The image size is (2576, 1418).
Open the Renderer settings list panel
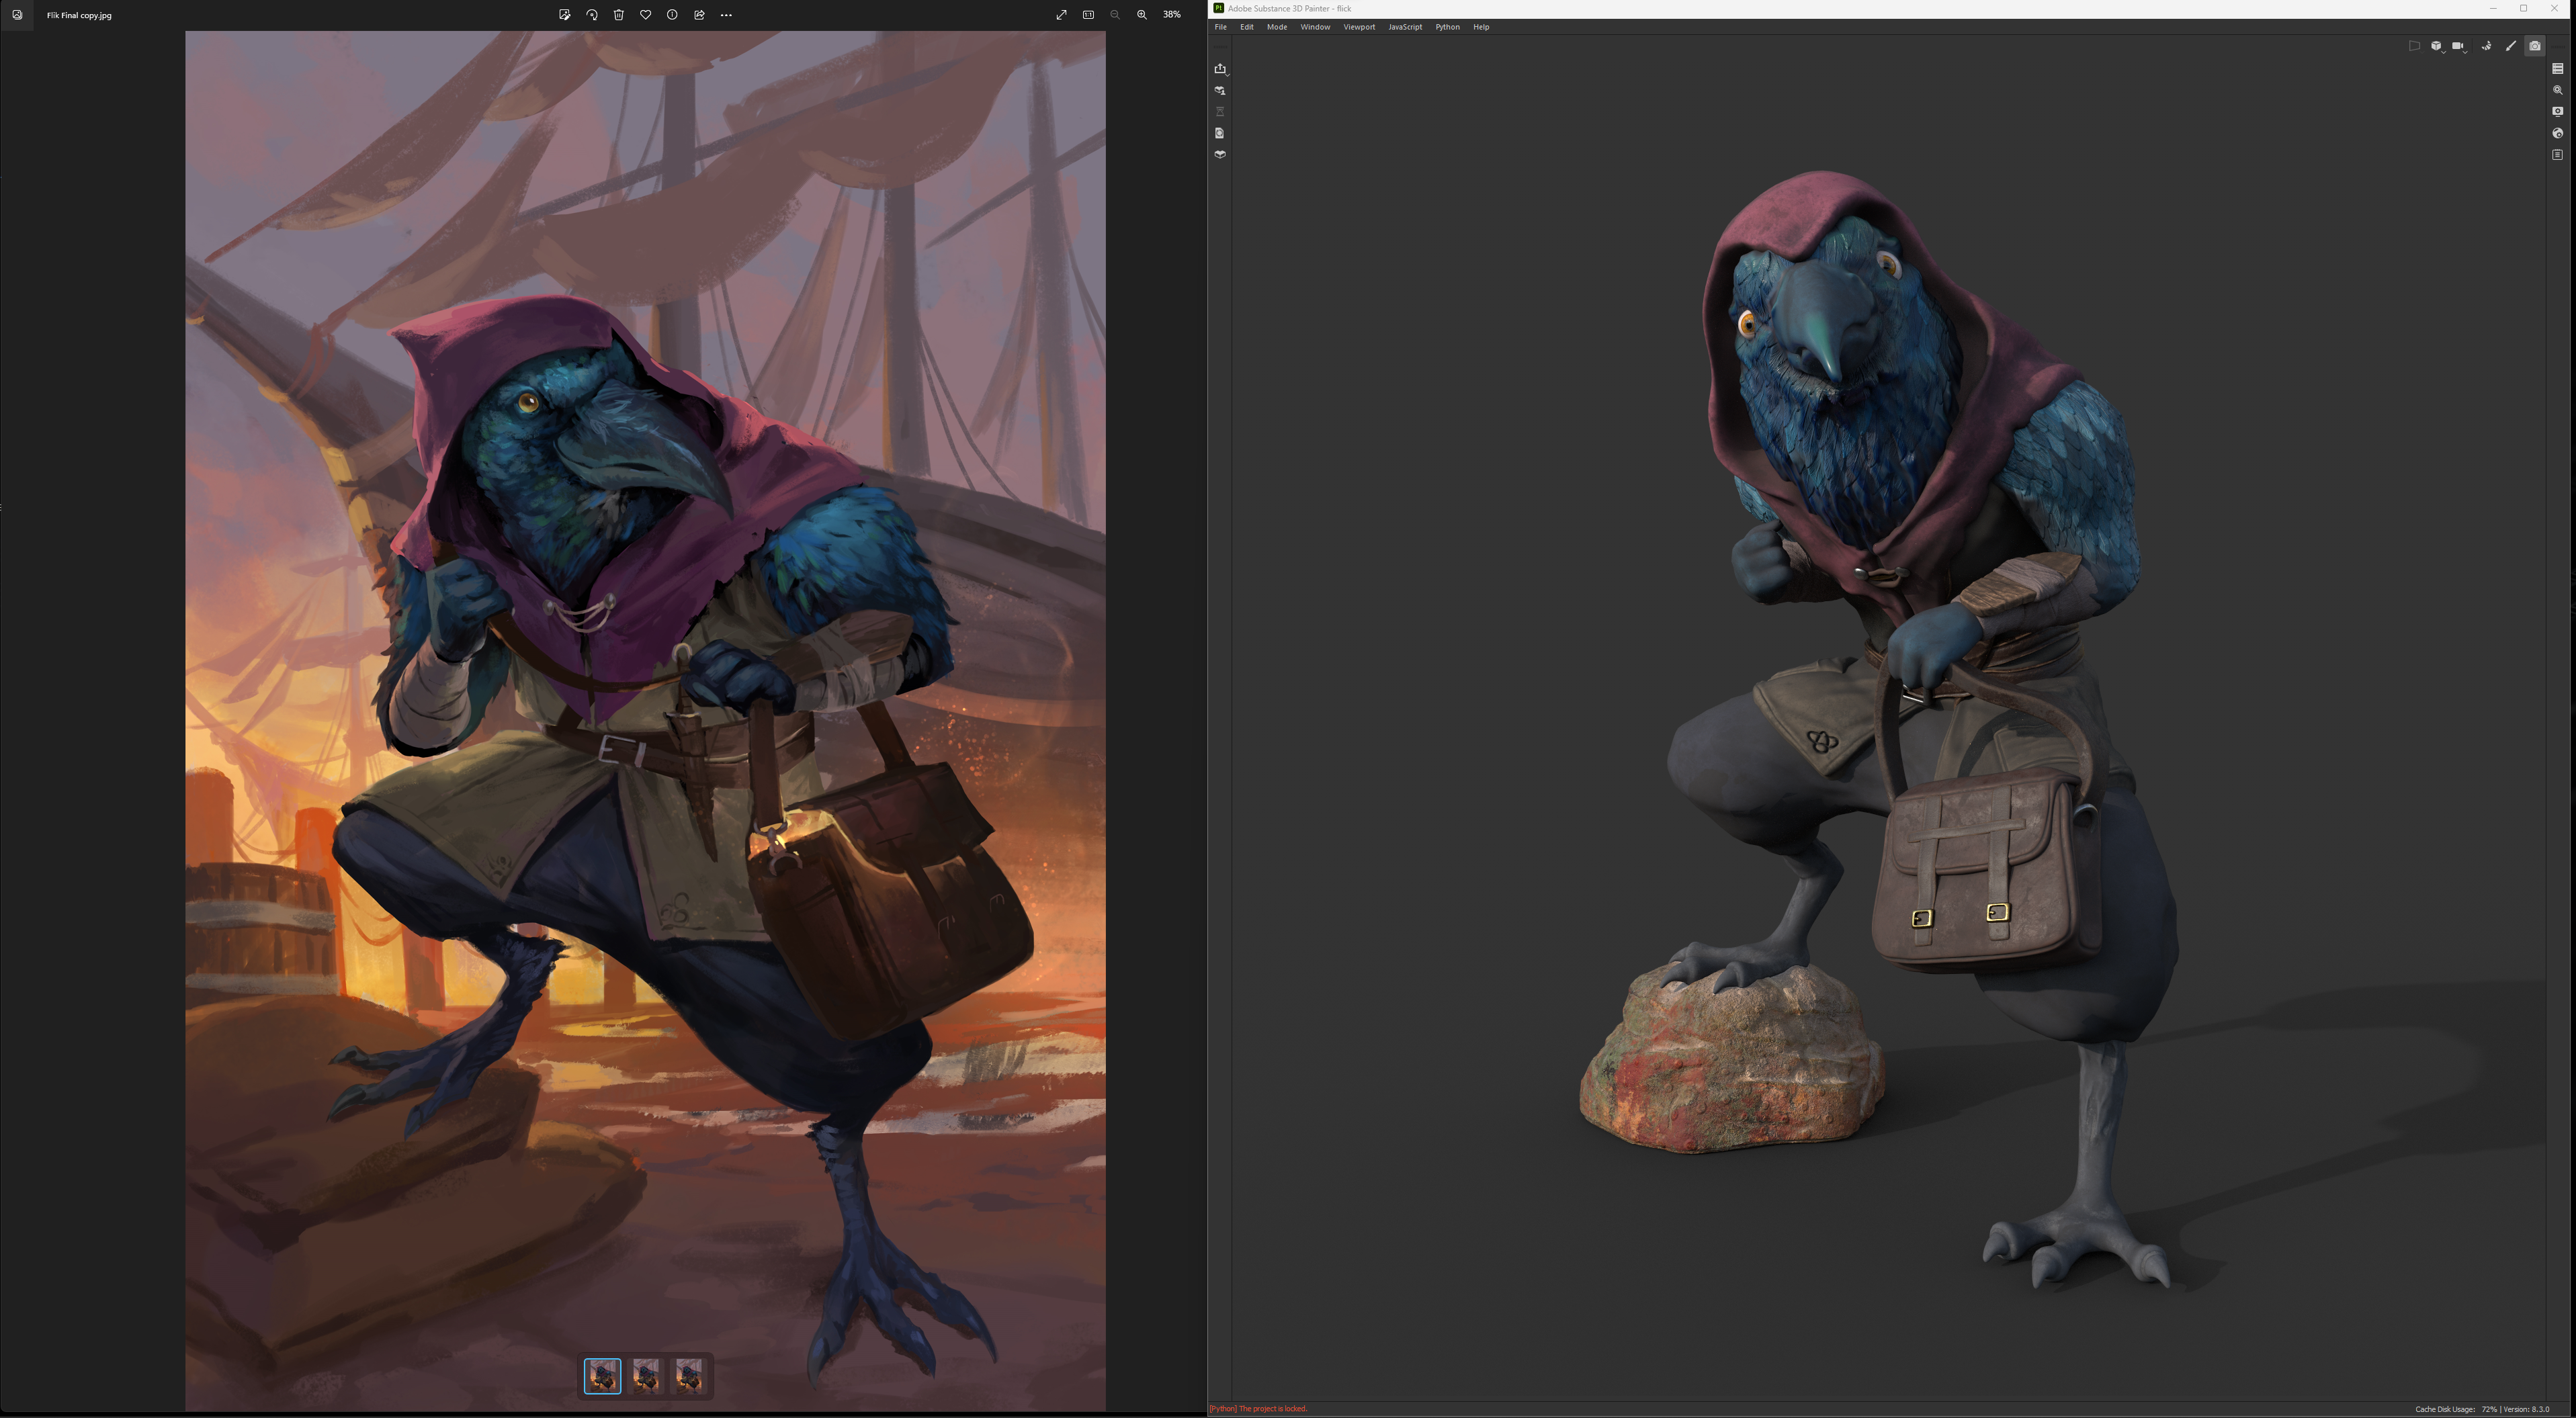click(x=2557, y=69)
